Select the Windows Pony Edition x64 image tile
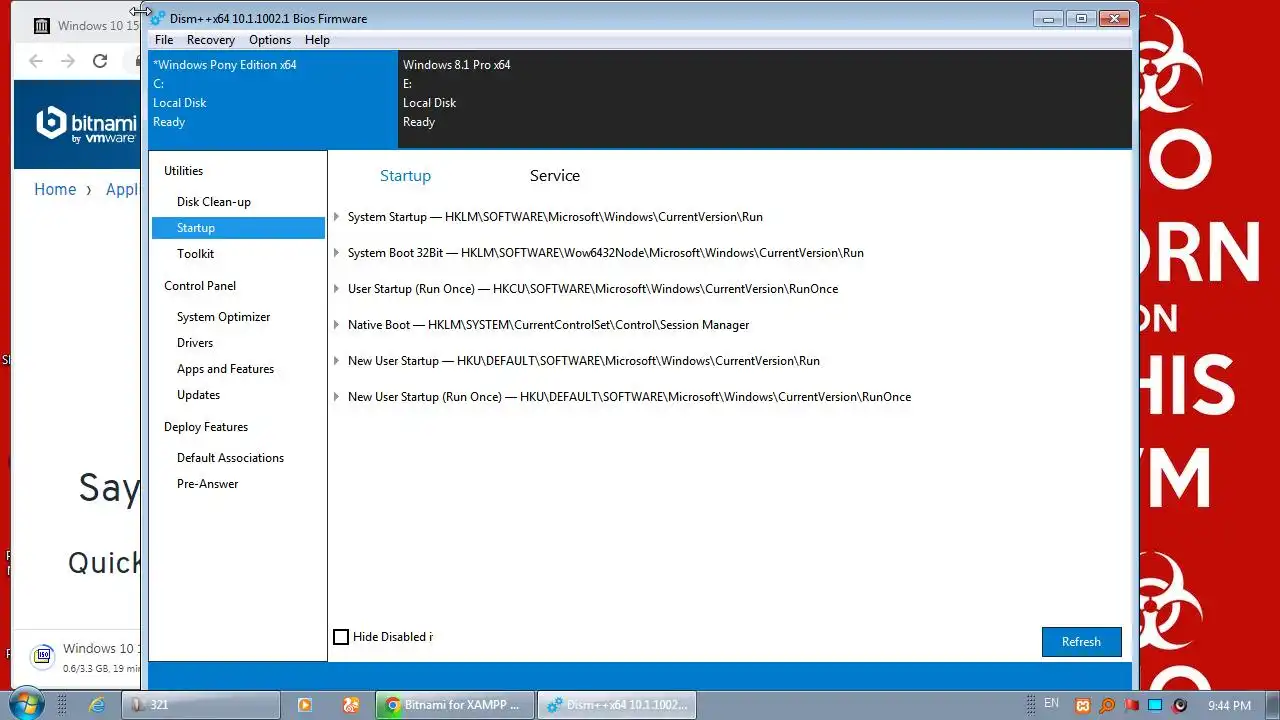Screen dimensions: 1280x720 click(273, 99)
